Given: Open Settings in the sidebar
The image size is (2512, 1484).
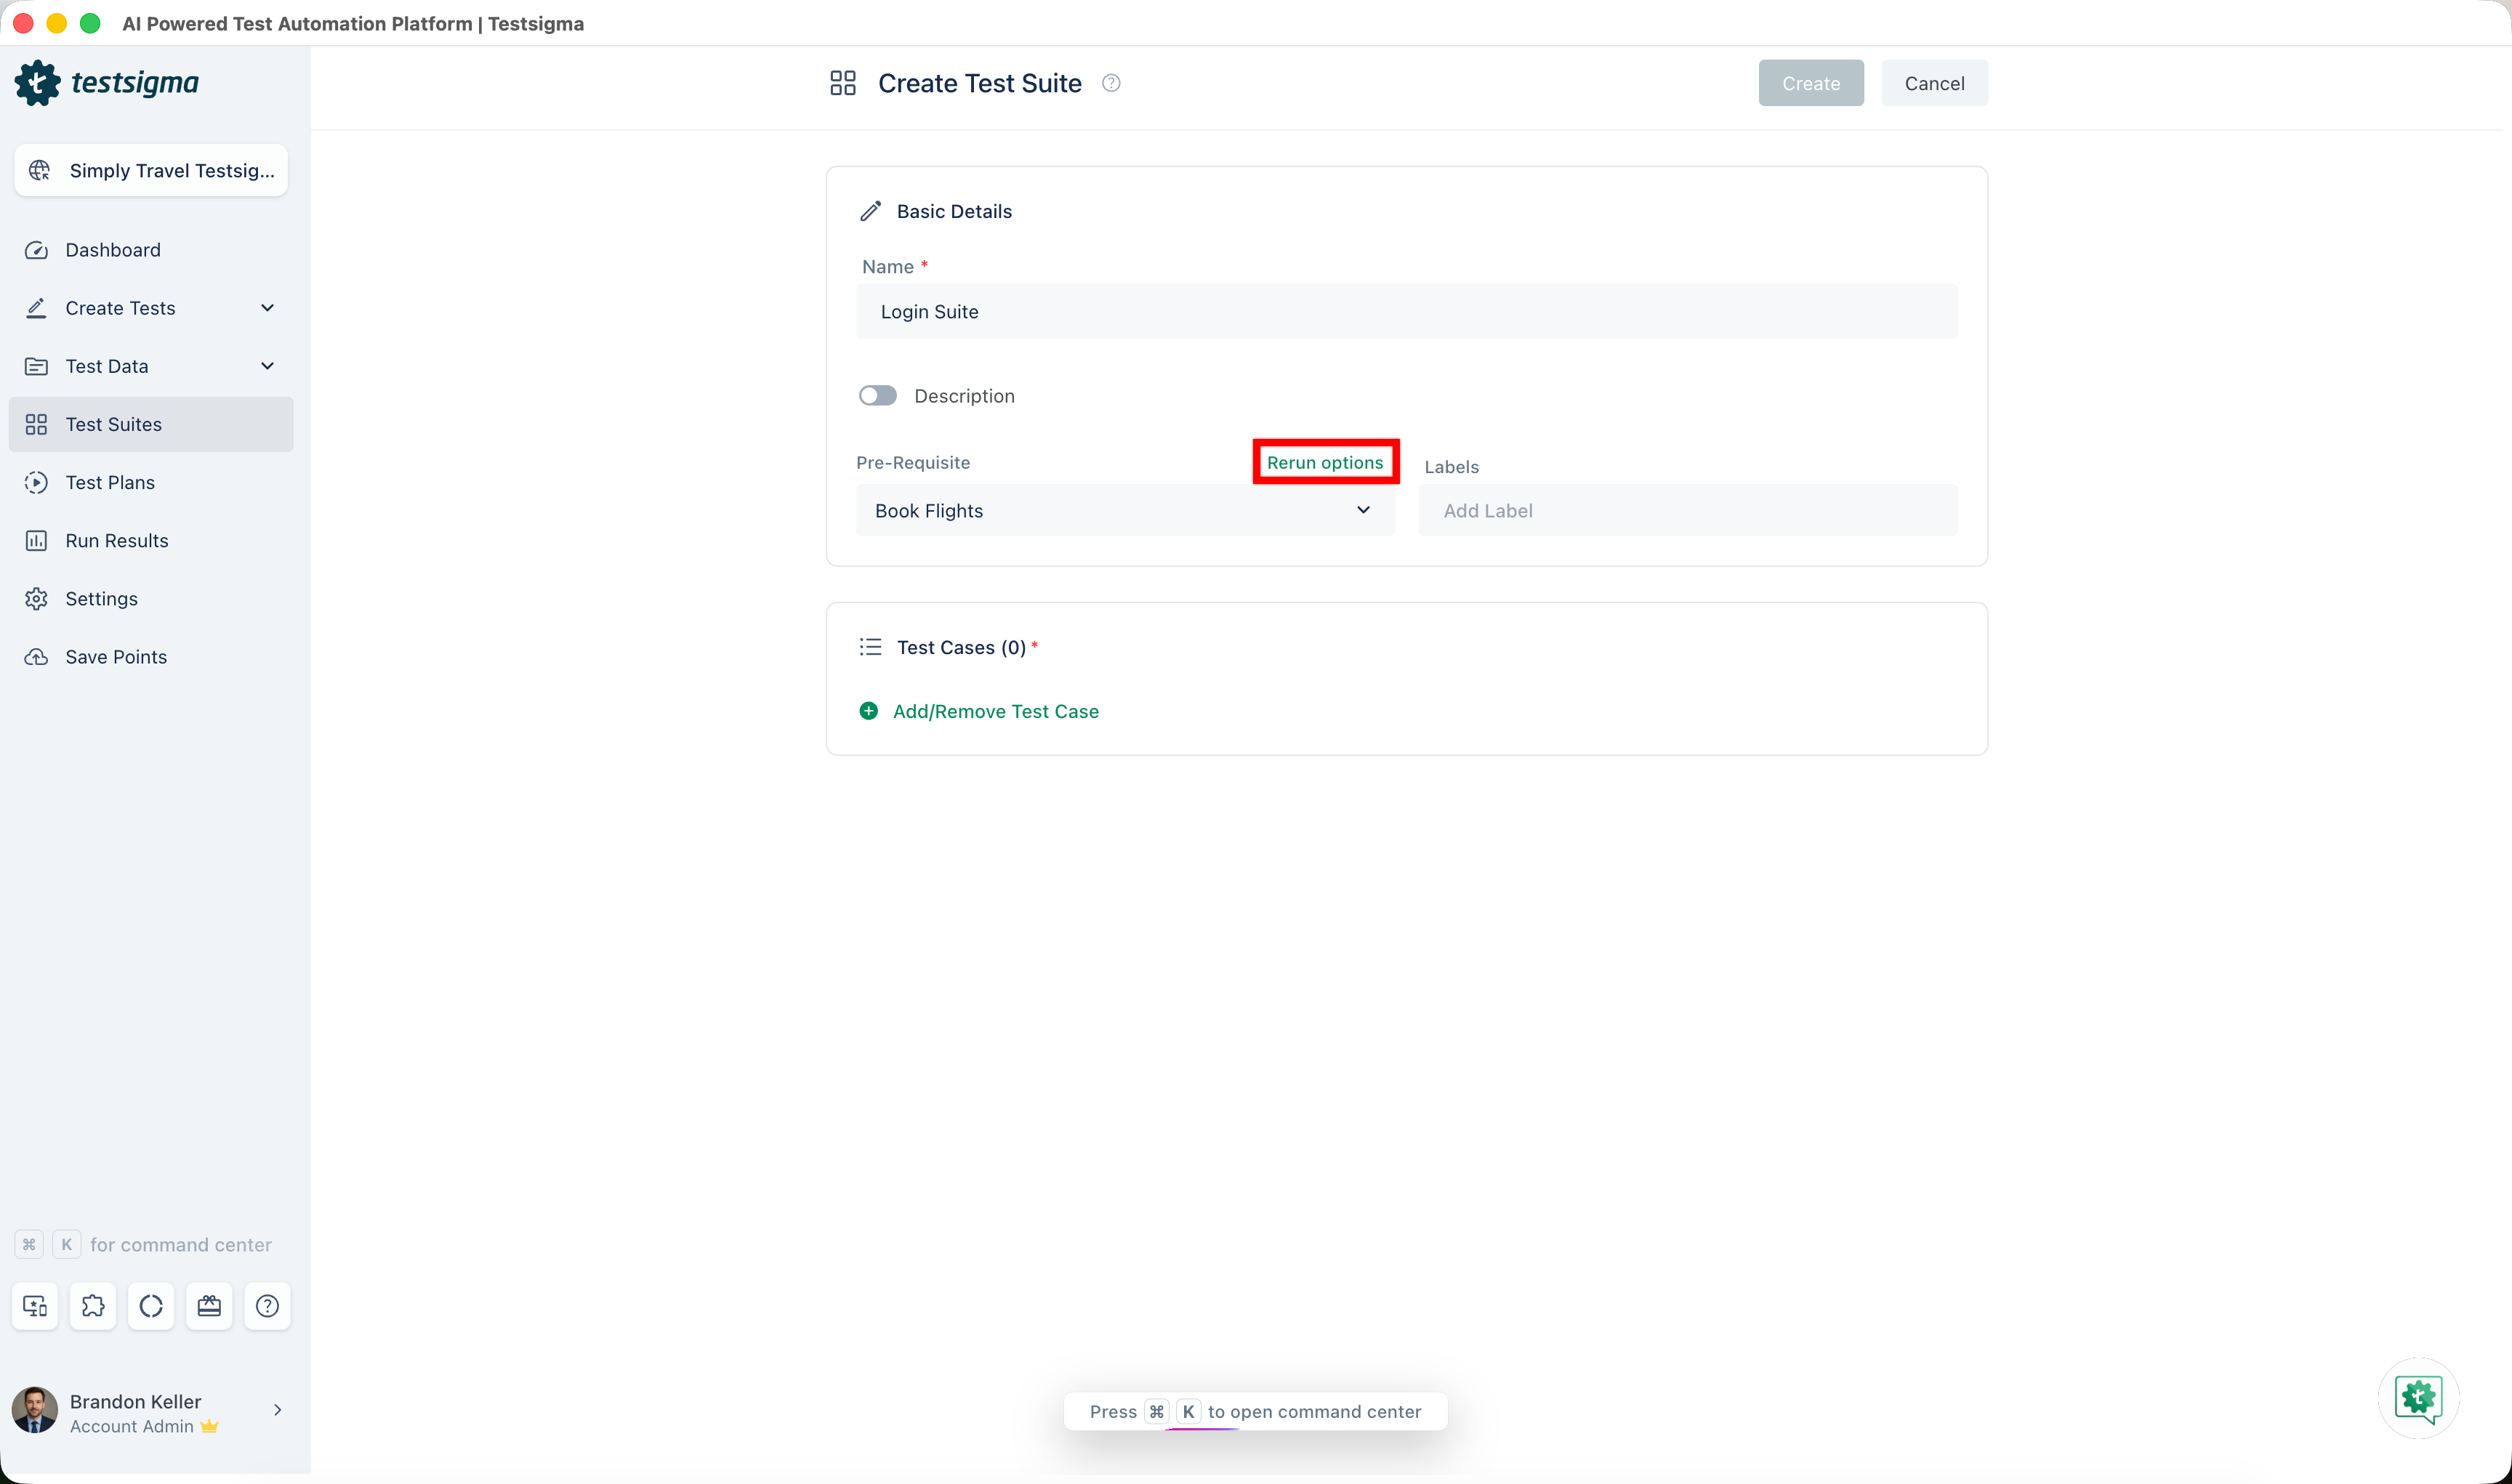Looking at the screenshot, I should point(151,598).
